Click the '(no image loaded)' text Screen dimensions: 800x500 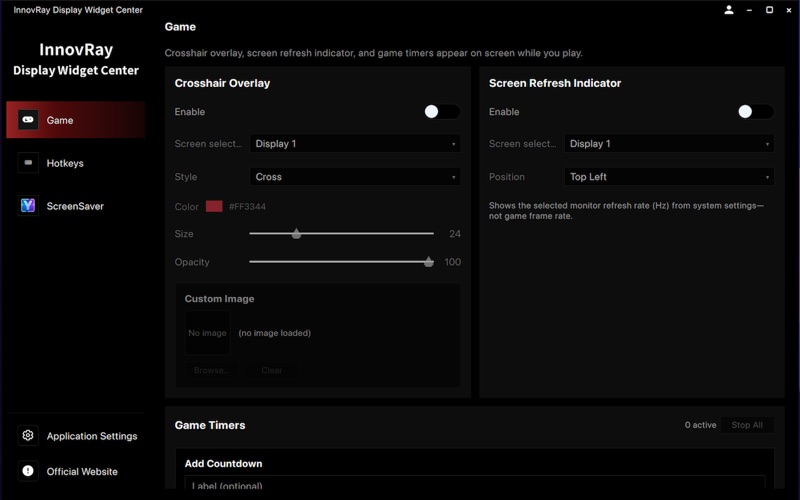[x=274, y=333]
